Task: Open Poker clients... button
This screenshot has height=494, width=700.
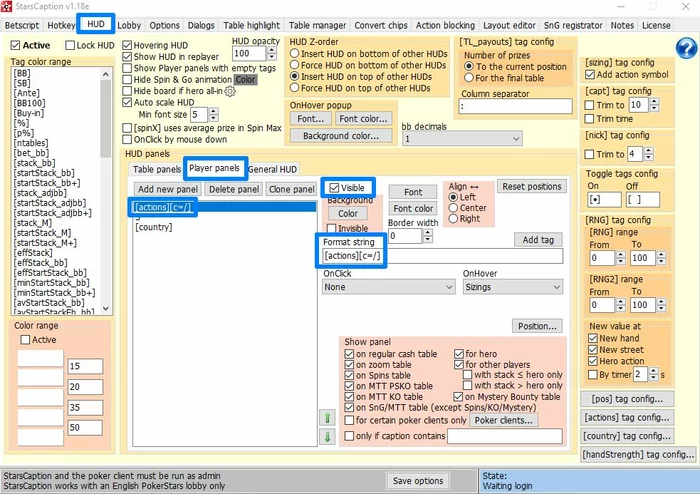Action: point(504,420)
